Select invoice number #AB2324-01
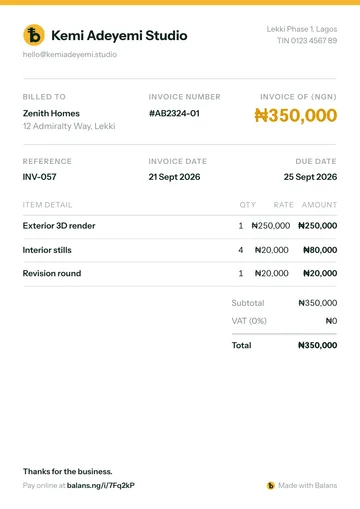The width and height of the screenshot is (360, 509). (x=174, y=113)
